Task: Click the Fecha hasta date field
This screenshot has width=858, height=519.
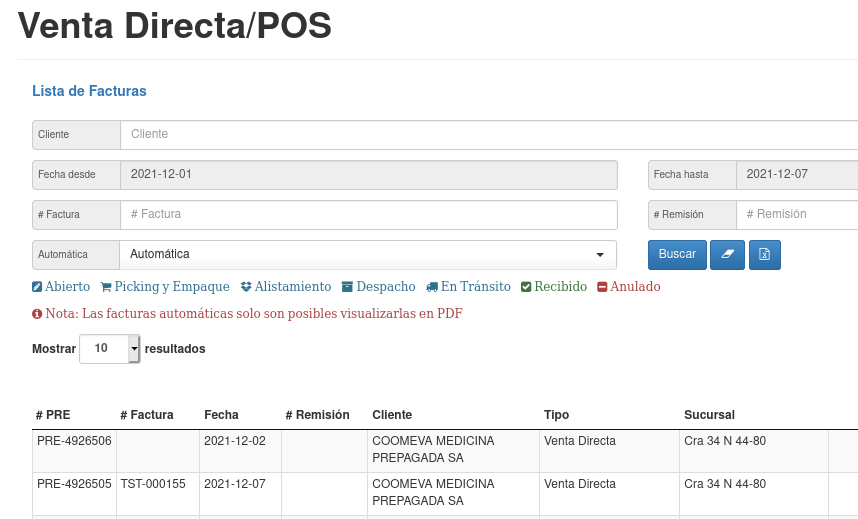Action: [797, 175]
